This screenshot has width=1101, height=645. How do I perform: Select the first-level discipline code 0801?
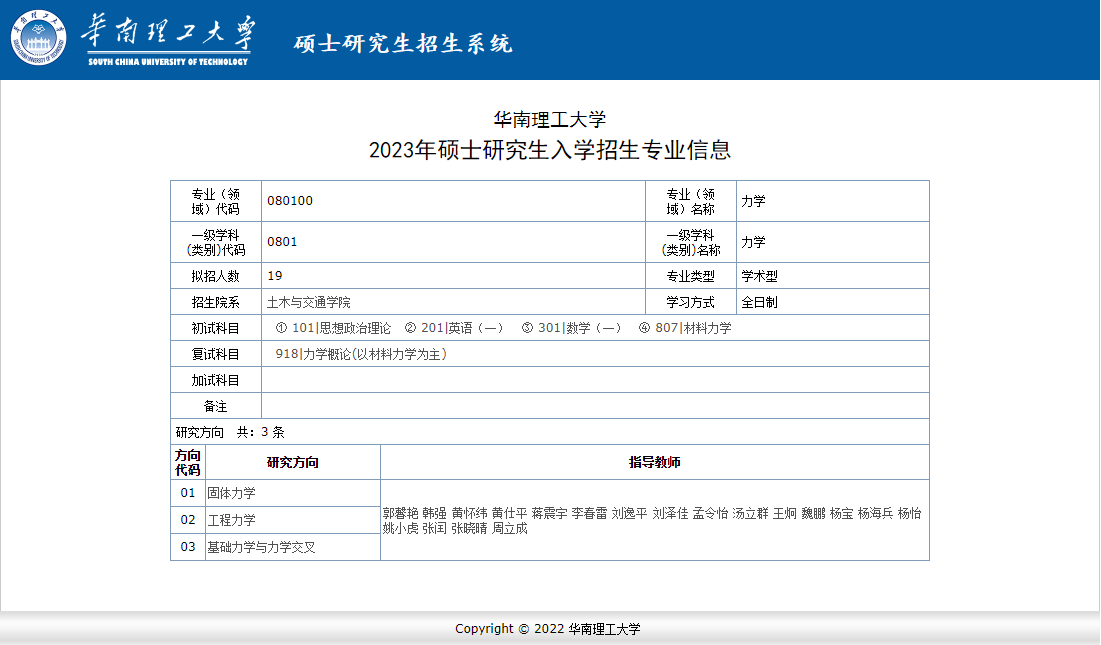[282, 241]
